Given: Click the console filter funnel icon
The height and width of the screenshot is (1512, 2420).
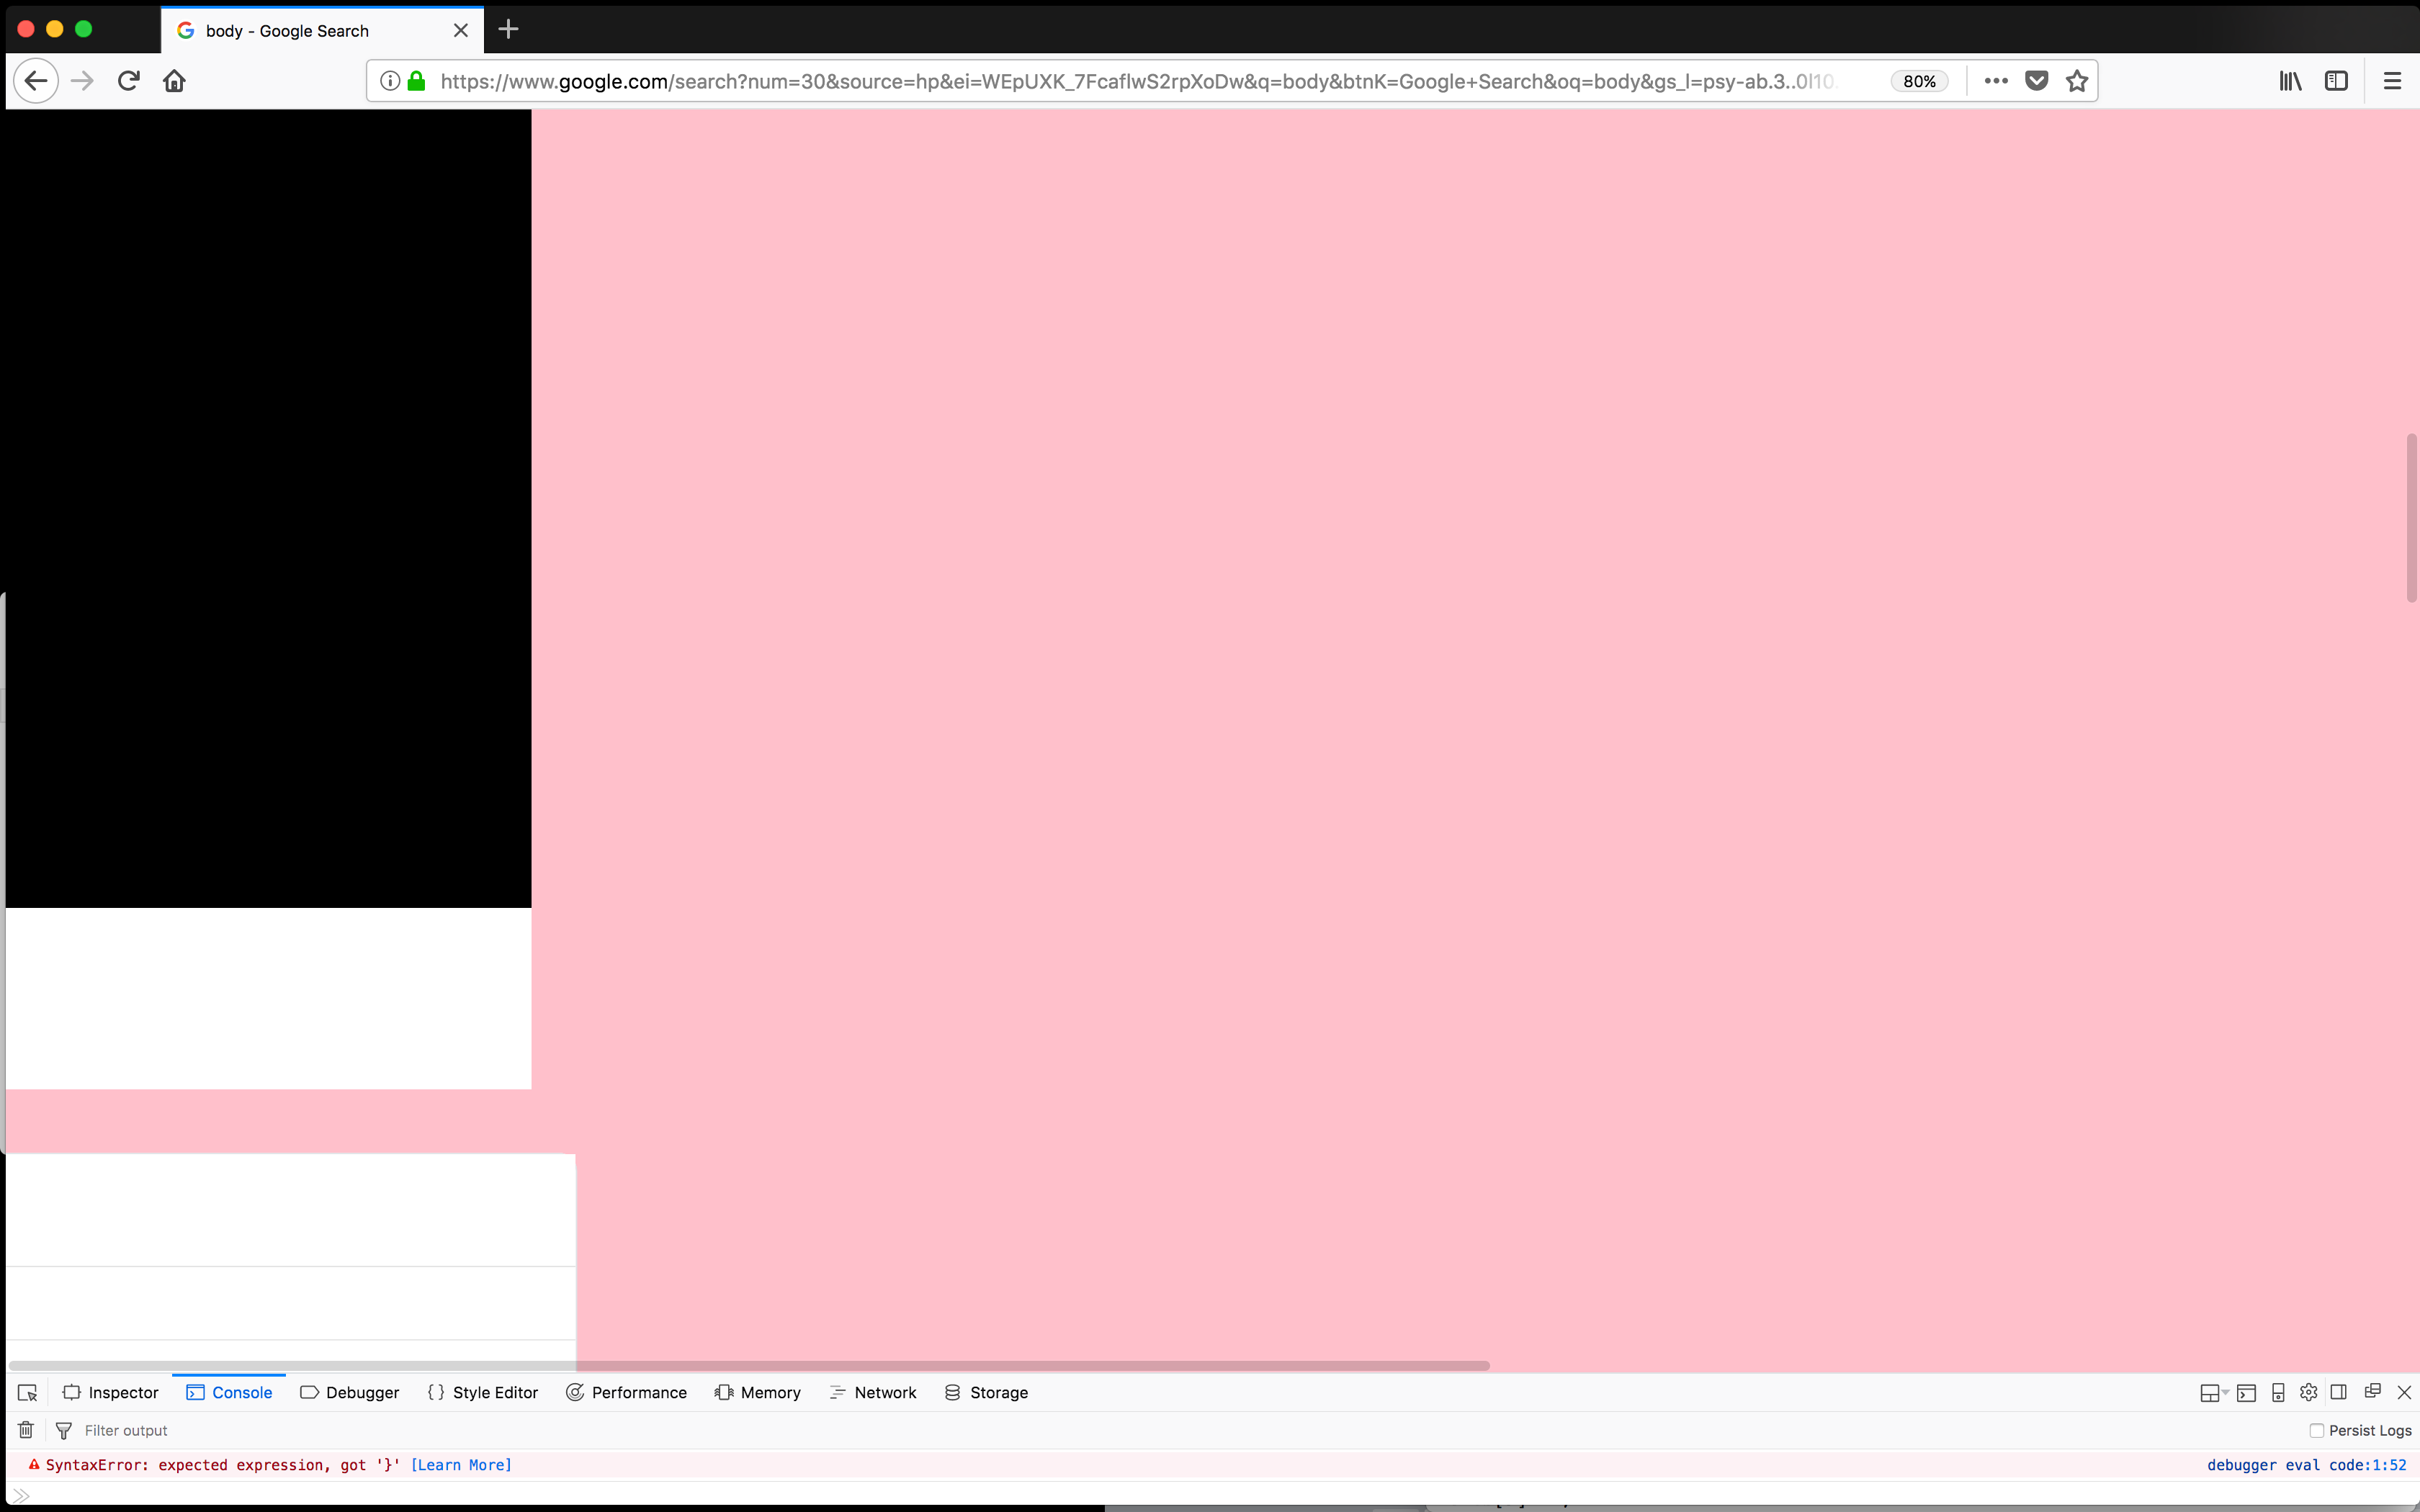Looking at the screenshot, I should coord(64,1431).
